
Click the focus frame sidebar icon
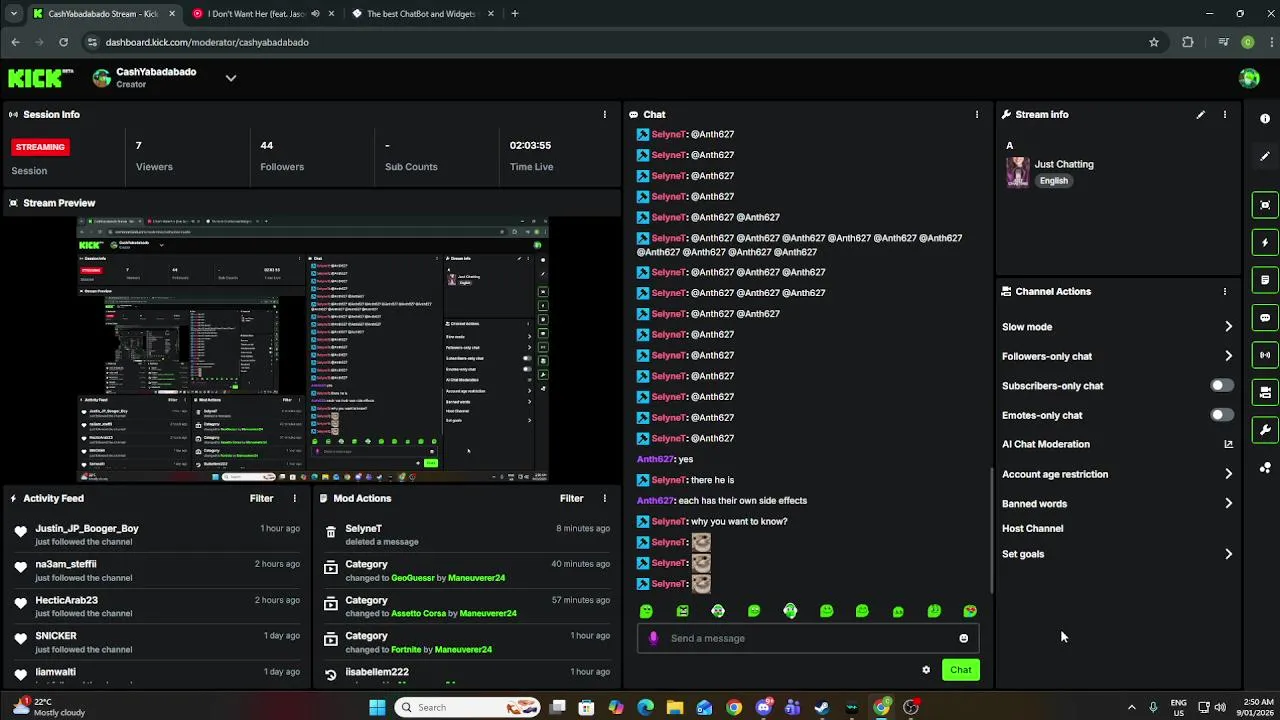tap(1265, 205)
